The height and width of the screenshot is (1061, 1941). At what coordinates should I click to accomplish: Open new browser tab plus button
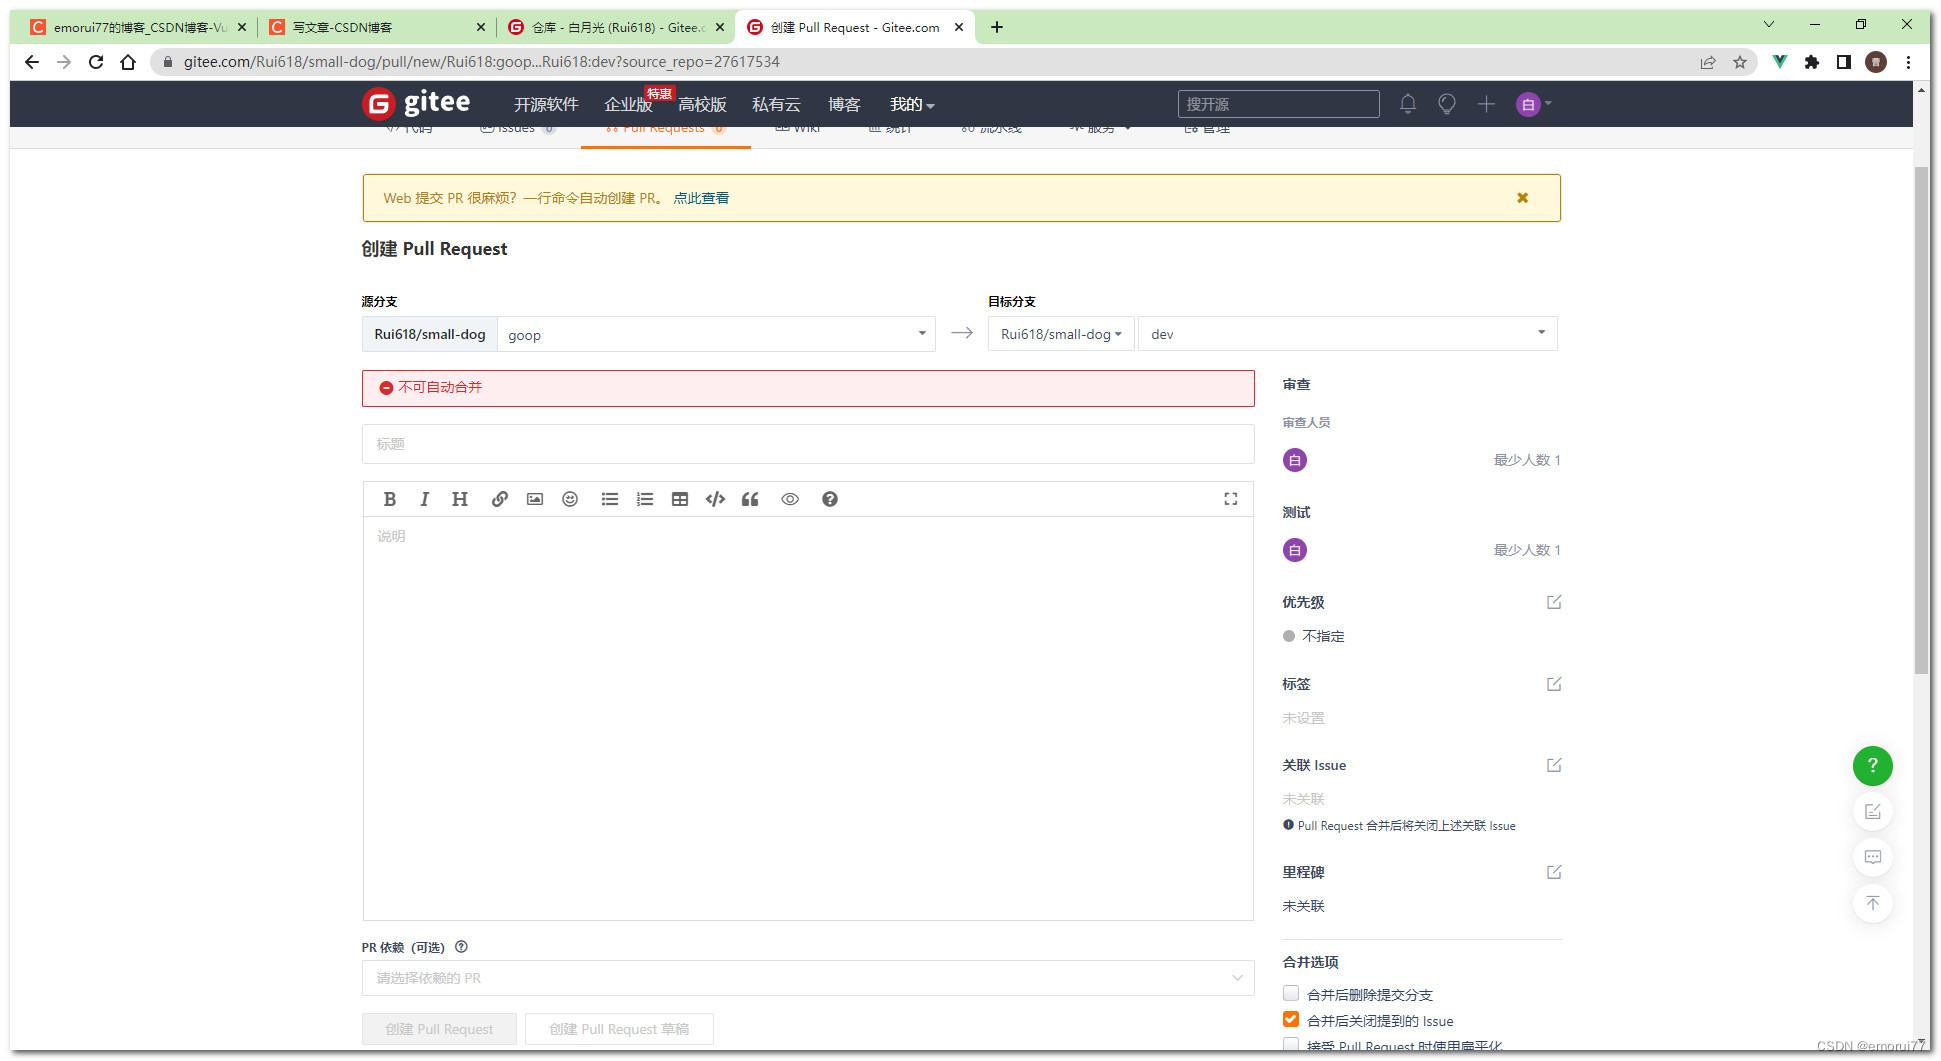(x=997, y=27)
